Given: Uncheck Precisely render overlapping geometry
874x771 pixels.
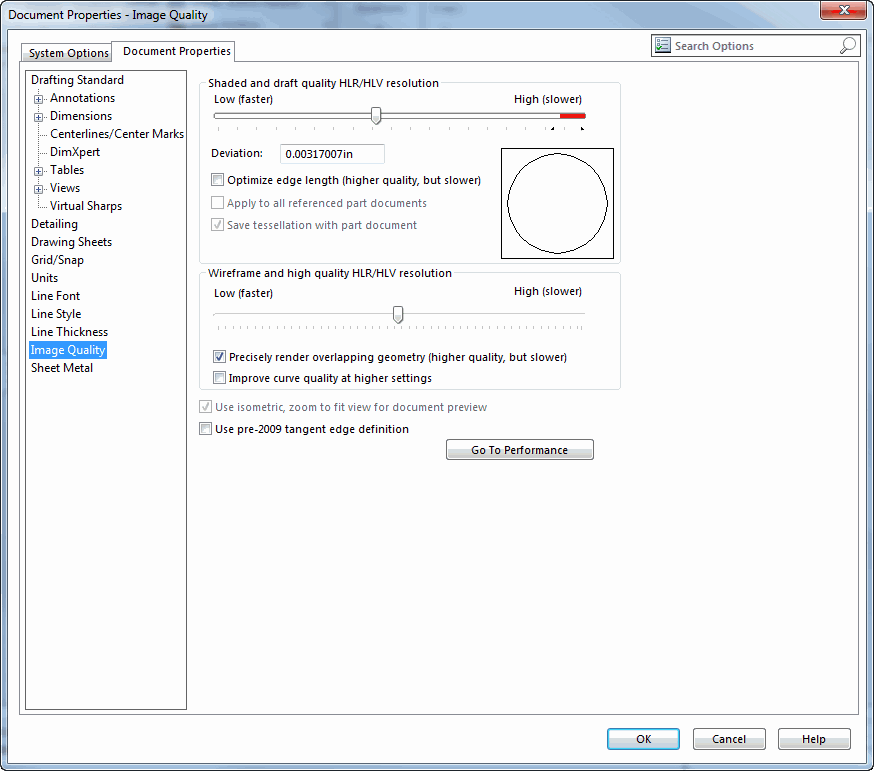Looking at the screenshot, I should tap(219, 357).
